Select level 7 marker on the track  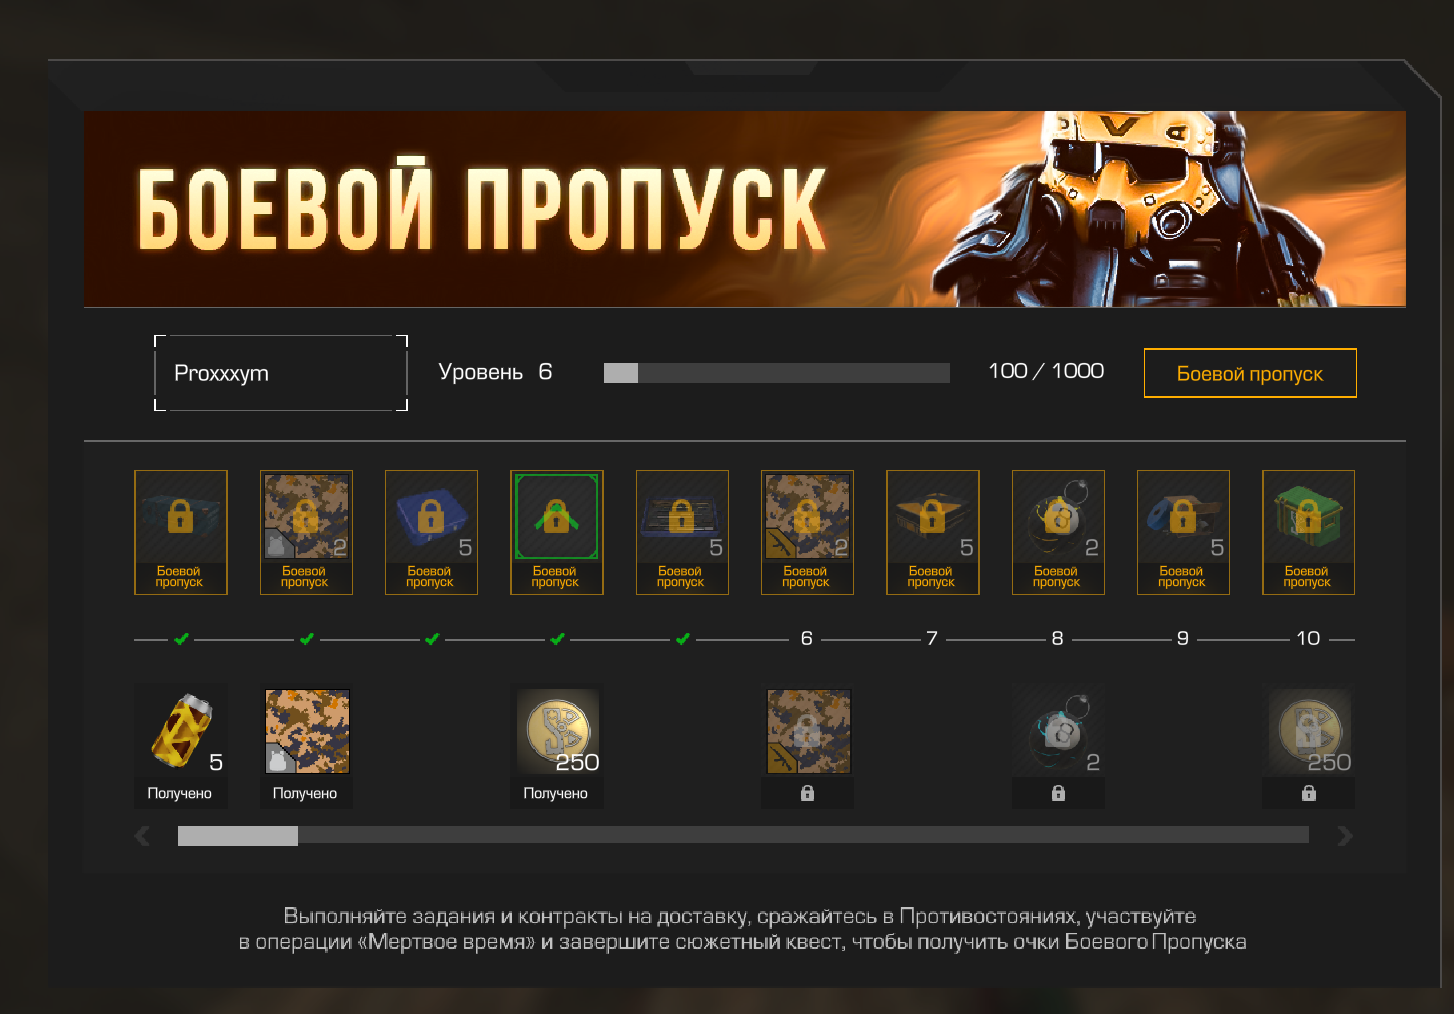pos(932,638)
